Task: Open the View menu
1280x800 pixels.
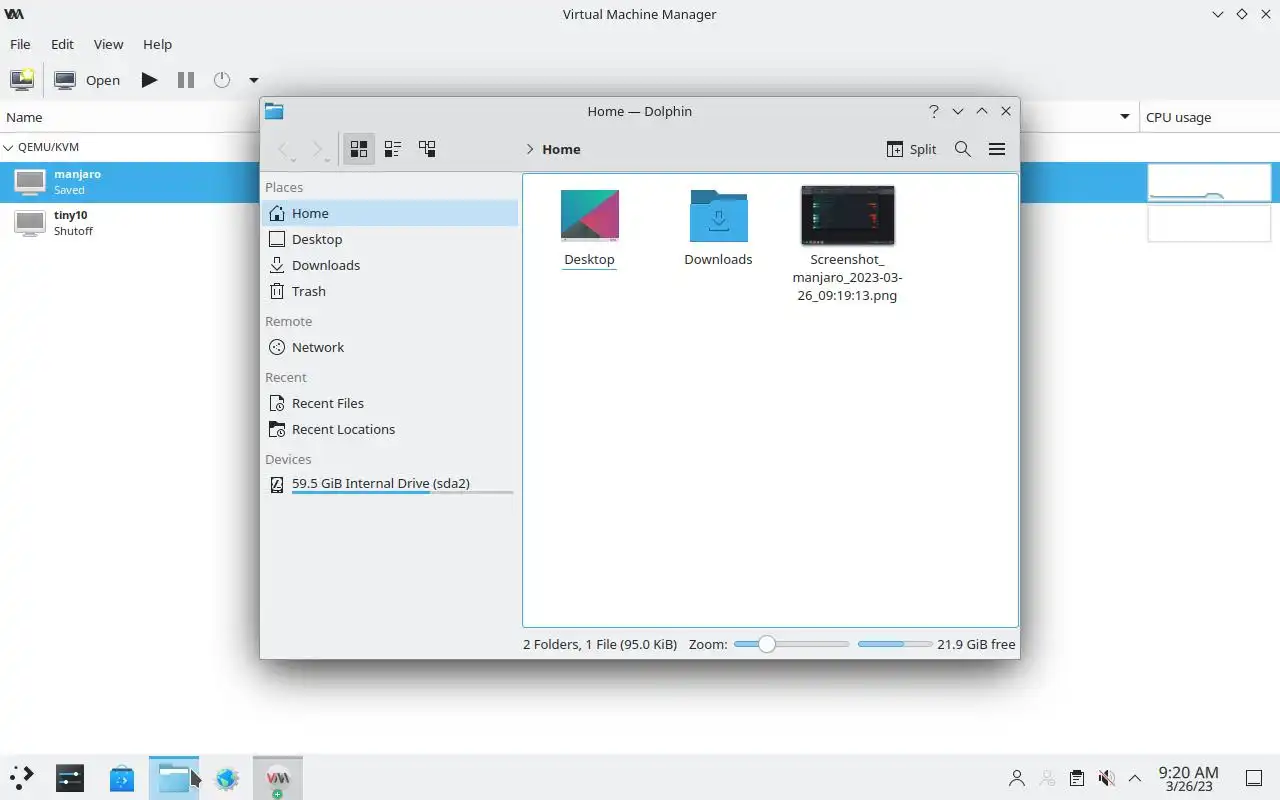Action: coord(108,44)
